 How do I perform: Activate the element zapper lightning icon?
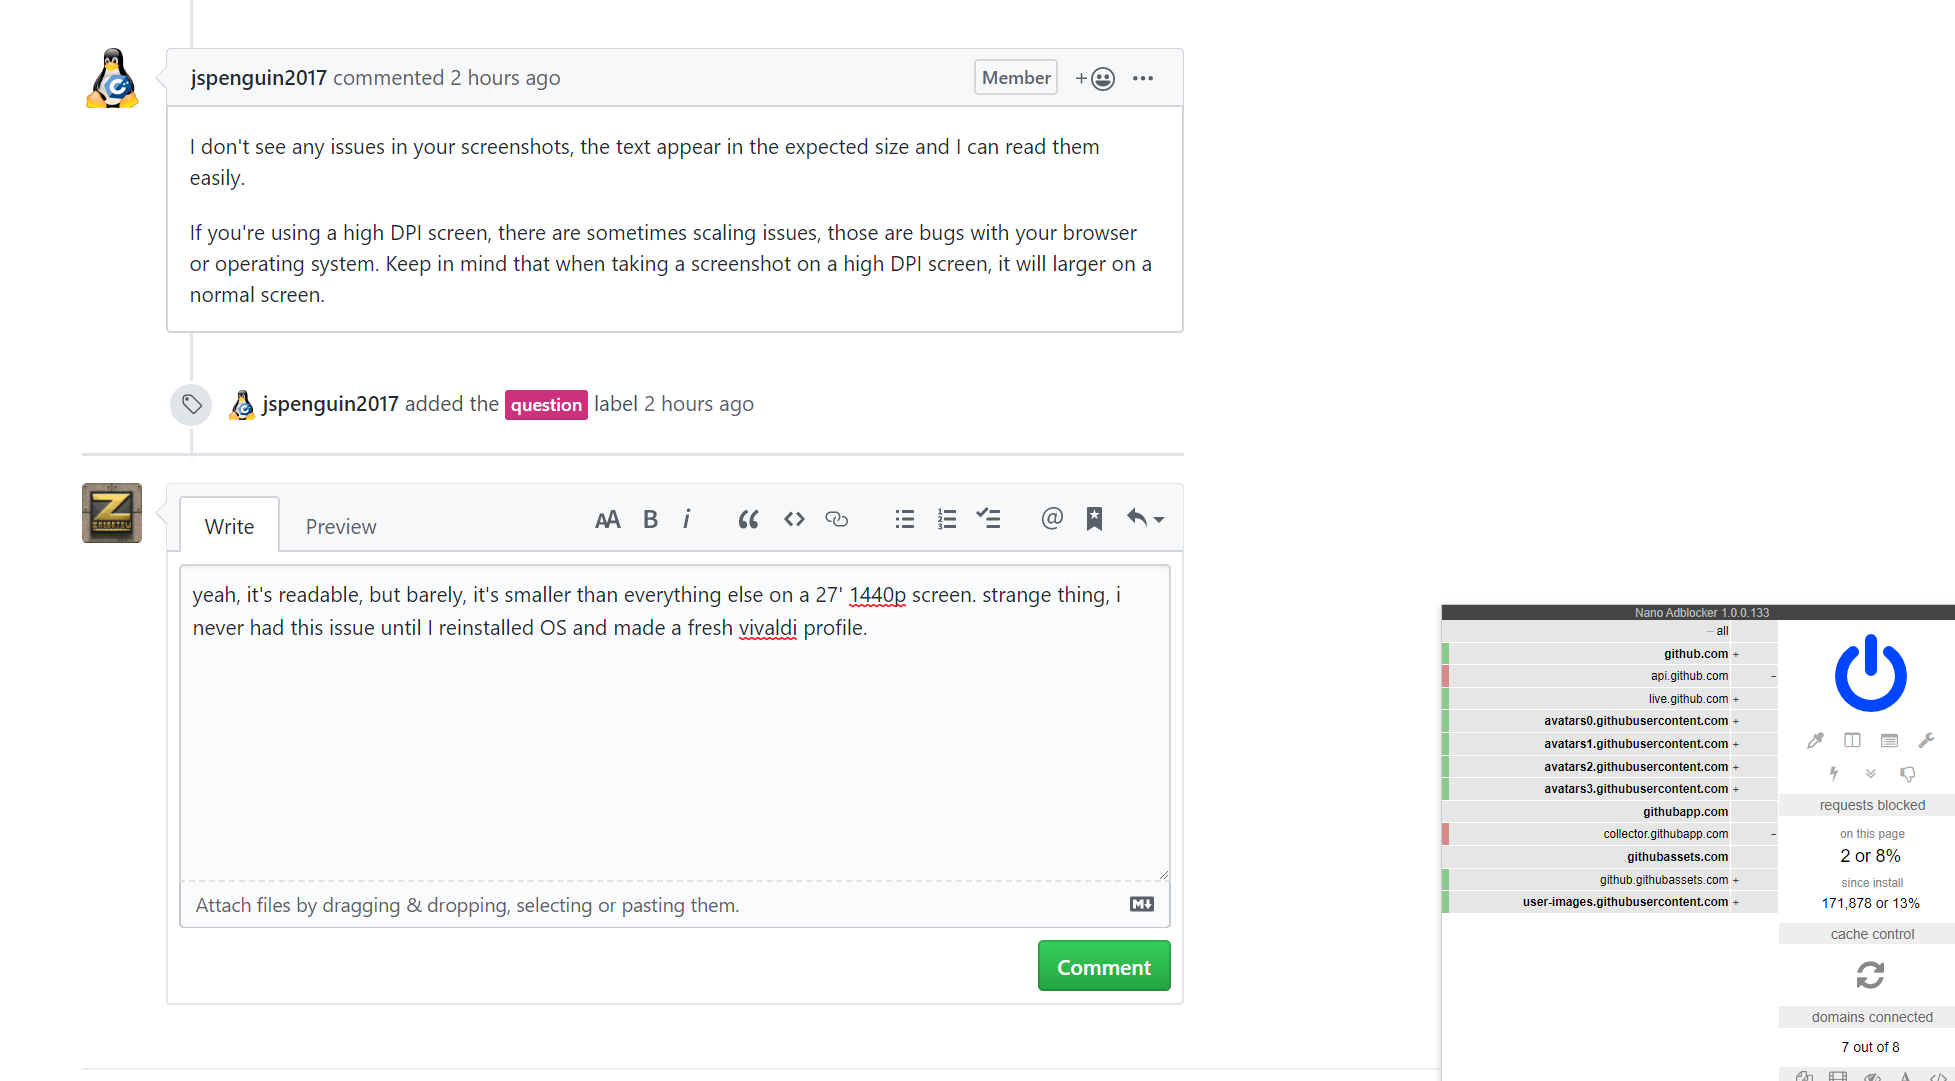1834,773
